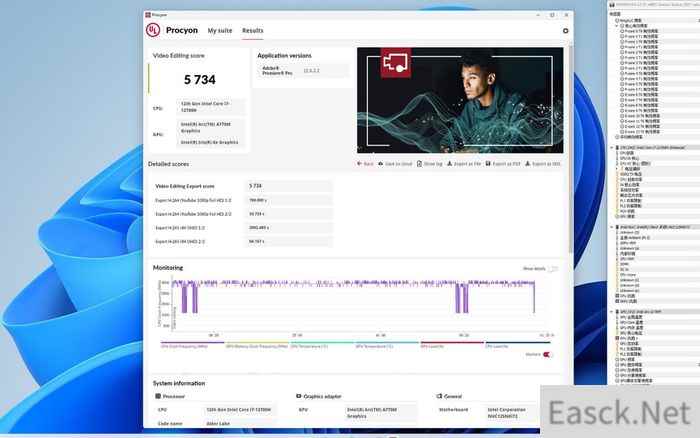Select CPU name in System information

point(238,409)
